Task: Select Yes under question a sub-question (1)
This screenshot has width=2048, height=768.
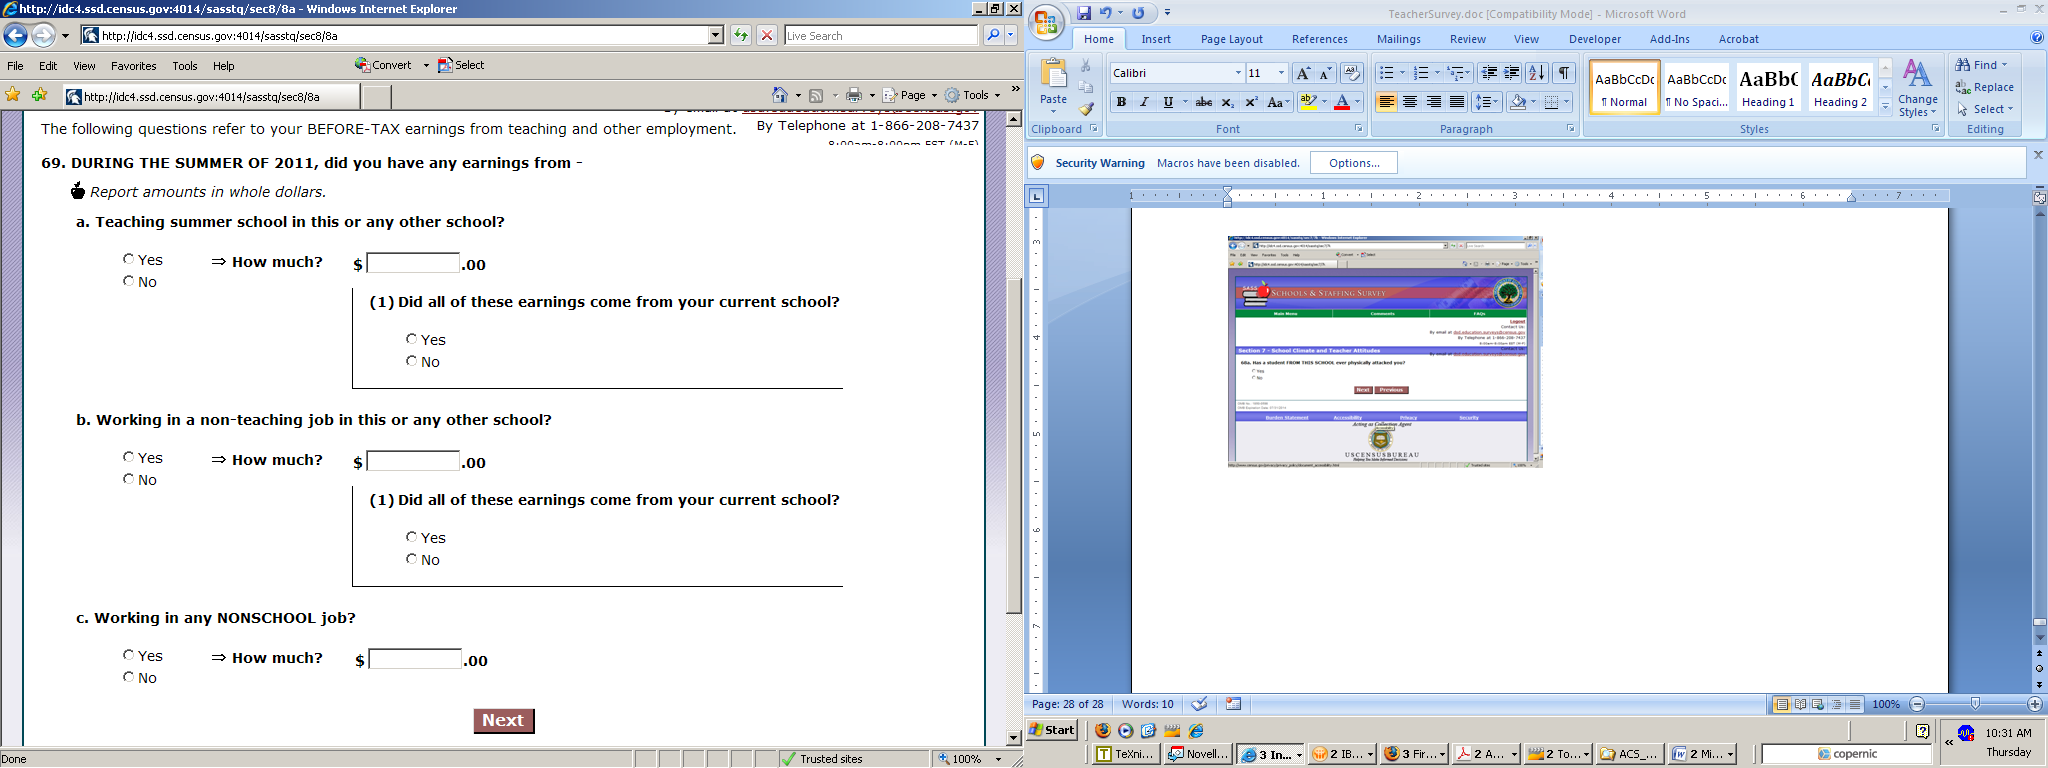Action: point(412,339)
